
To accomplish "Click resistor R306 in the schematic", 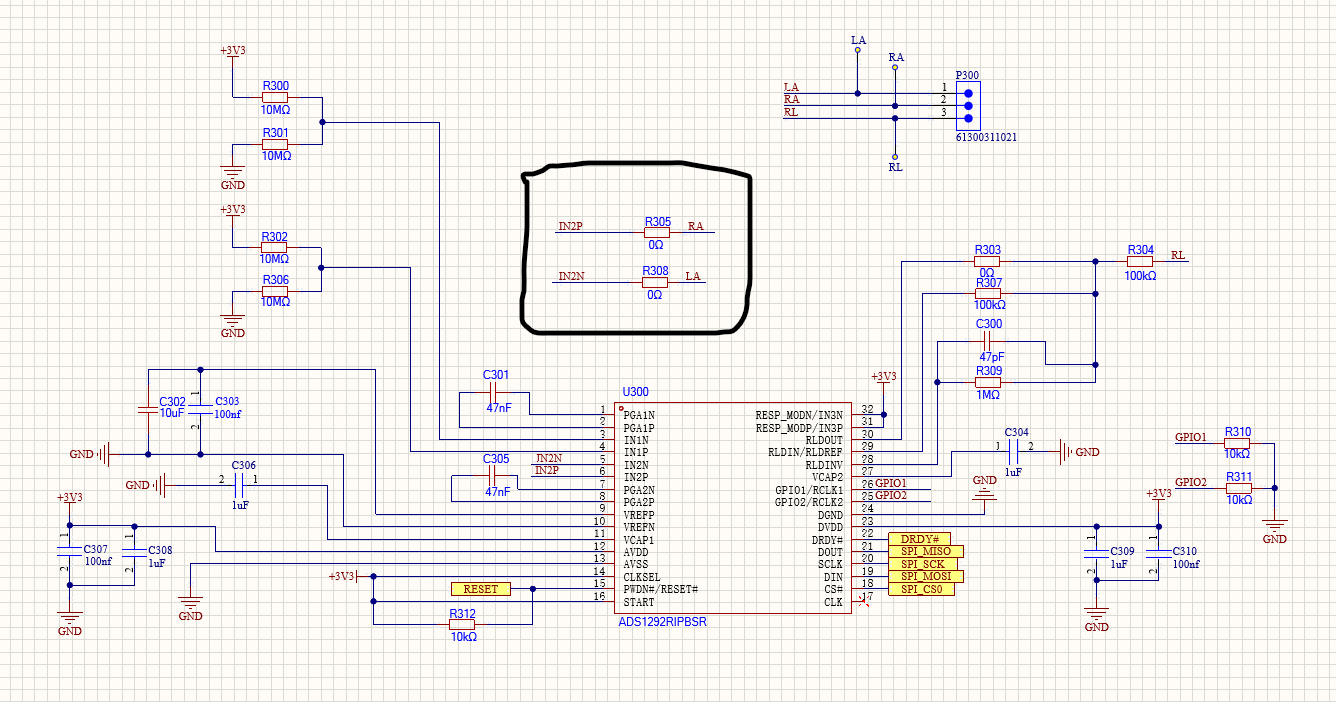I will point(274,292).
